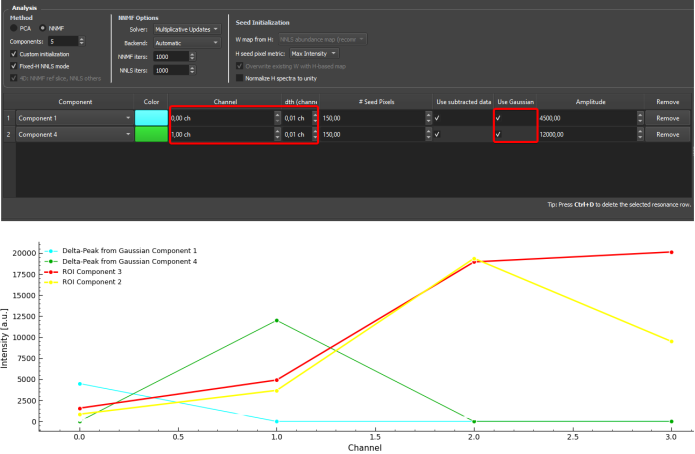This screenshot has height=454, width=695.
Task: Click the 1,00 ch channel field
Action: 222,134
